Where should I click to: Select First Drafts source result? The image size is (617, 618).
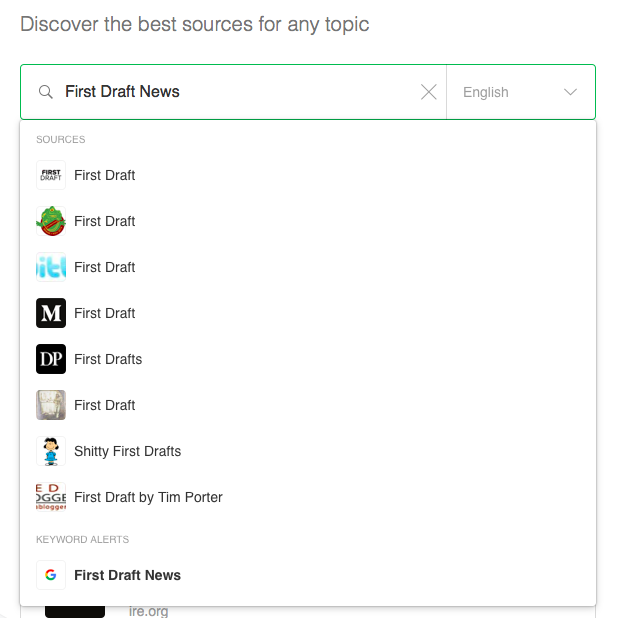coord(108,359)
